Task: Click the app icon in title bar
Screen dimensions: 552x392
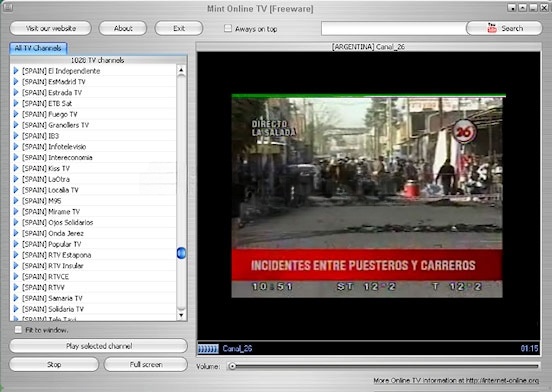Action: click(x=8, y=7)
